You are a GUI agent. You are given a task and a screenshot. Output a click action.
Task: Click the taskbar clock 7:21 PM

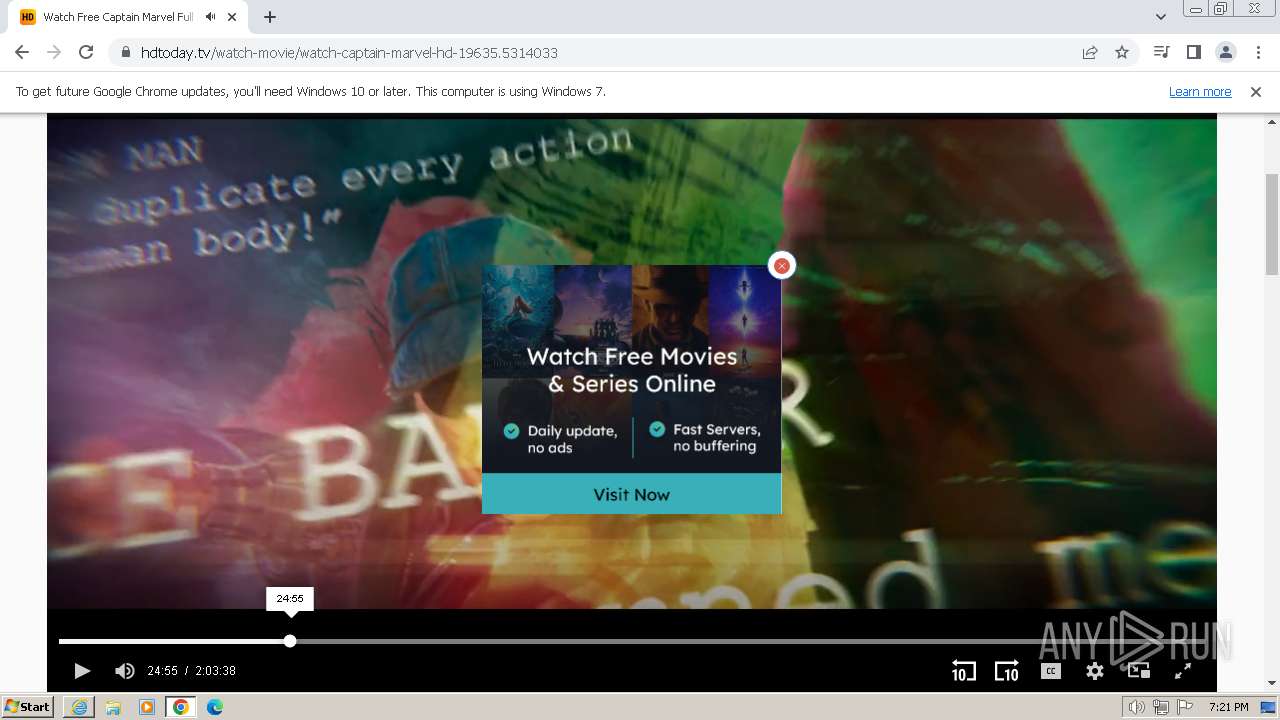[x=1228, y=707]
